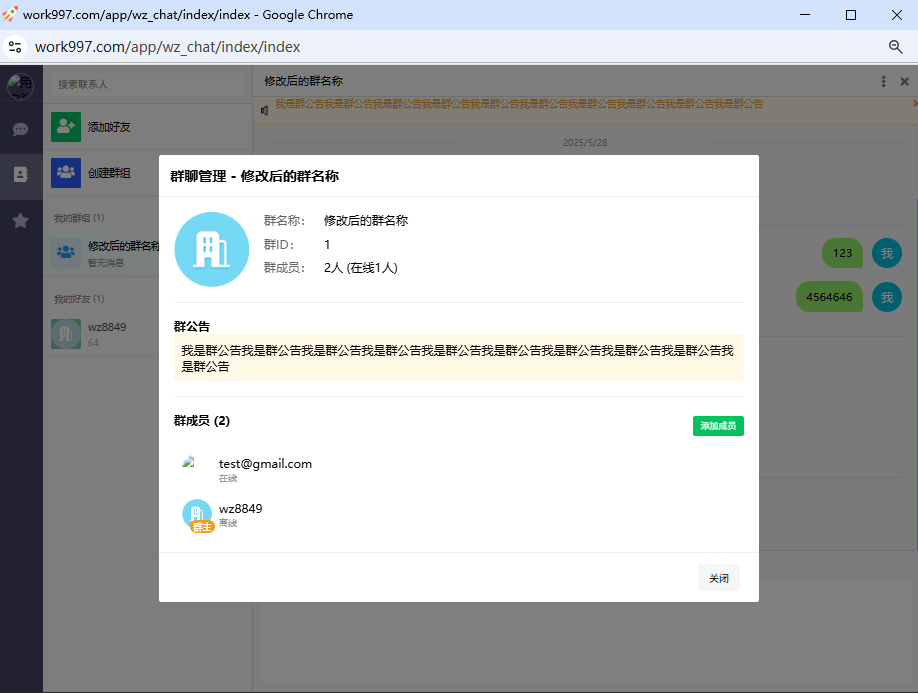Maximize the Chrome window
The height and width of the screenshot is (693, 918).
pyautogui.click(x=851, y=15)
